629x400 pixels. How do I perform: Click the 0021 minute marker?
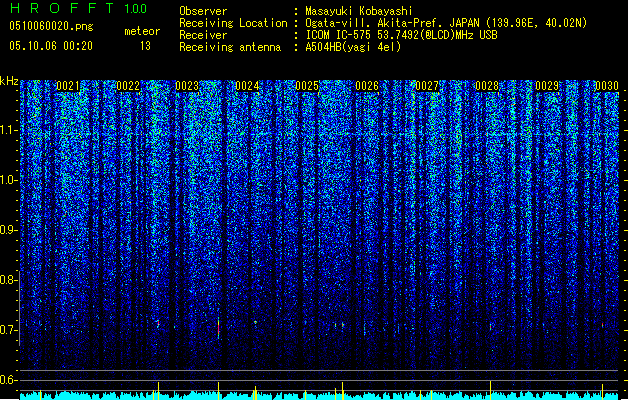(x=68, y=86)
